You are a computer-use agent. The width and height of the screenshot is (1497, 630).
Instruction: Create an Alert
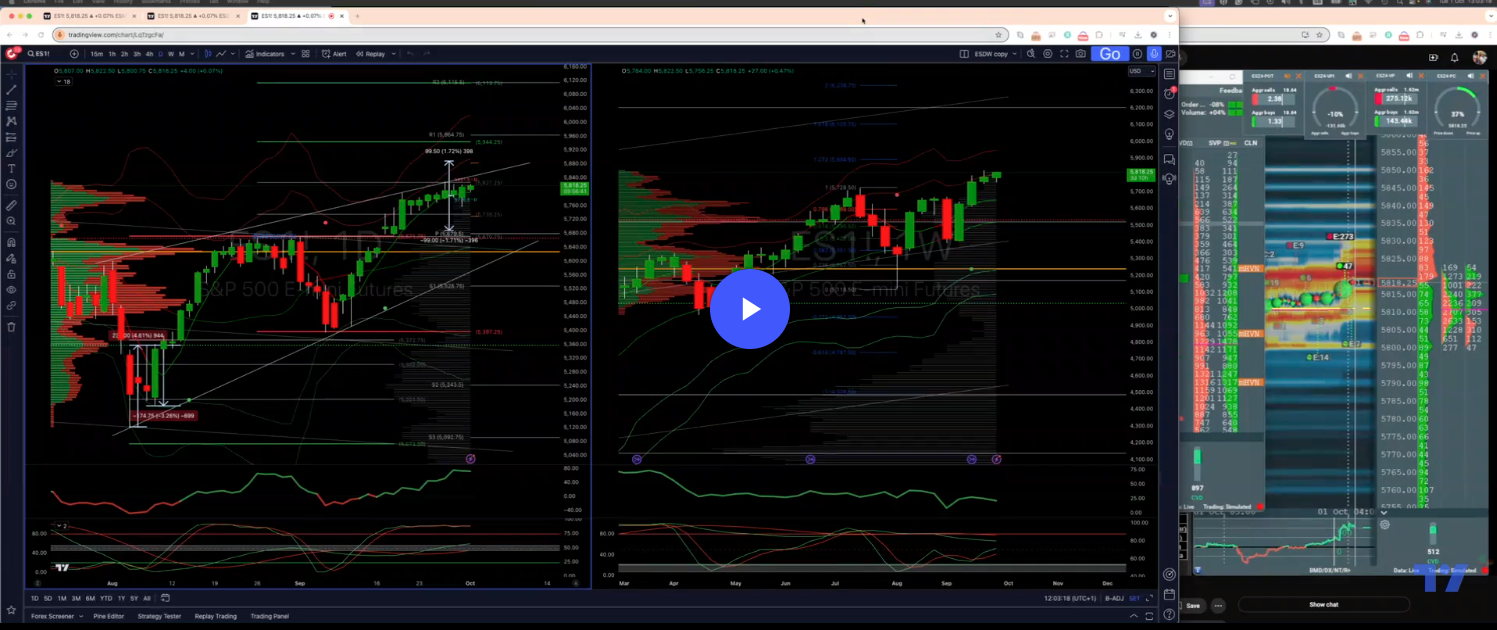point(334,54)
